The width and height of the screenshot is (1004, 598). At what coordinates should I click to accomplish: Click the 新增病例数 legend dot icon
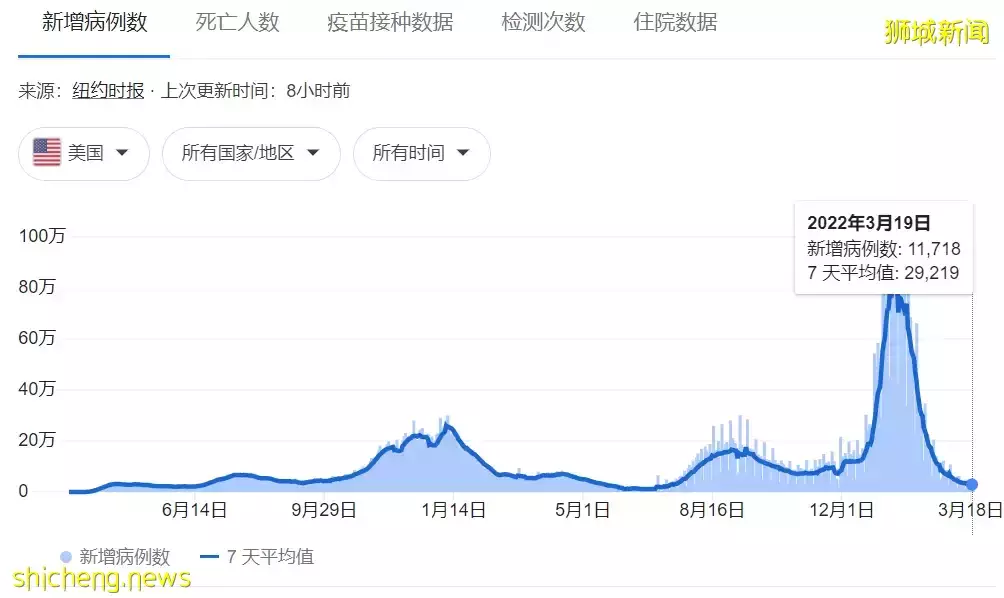coord(66,556)
